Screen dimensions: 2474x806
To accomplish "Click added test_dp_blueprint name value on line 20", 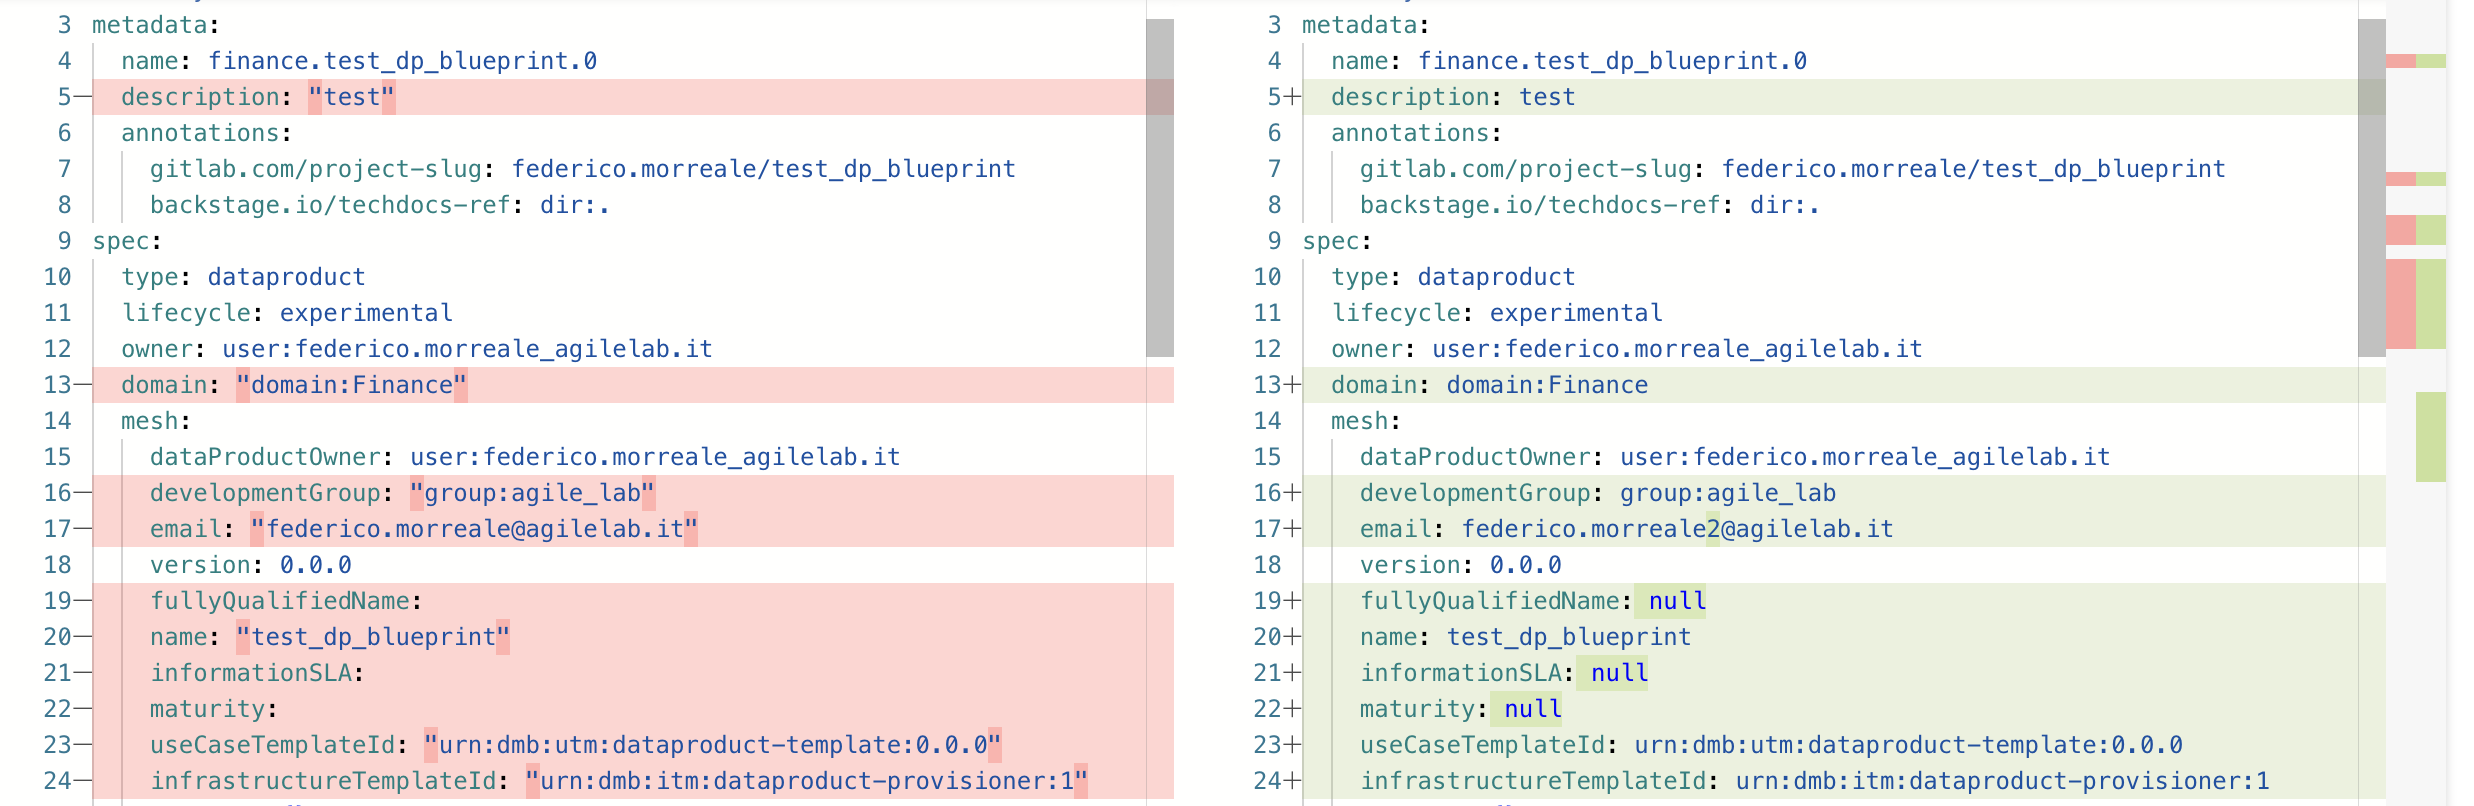I will 1569,637.
